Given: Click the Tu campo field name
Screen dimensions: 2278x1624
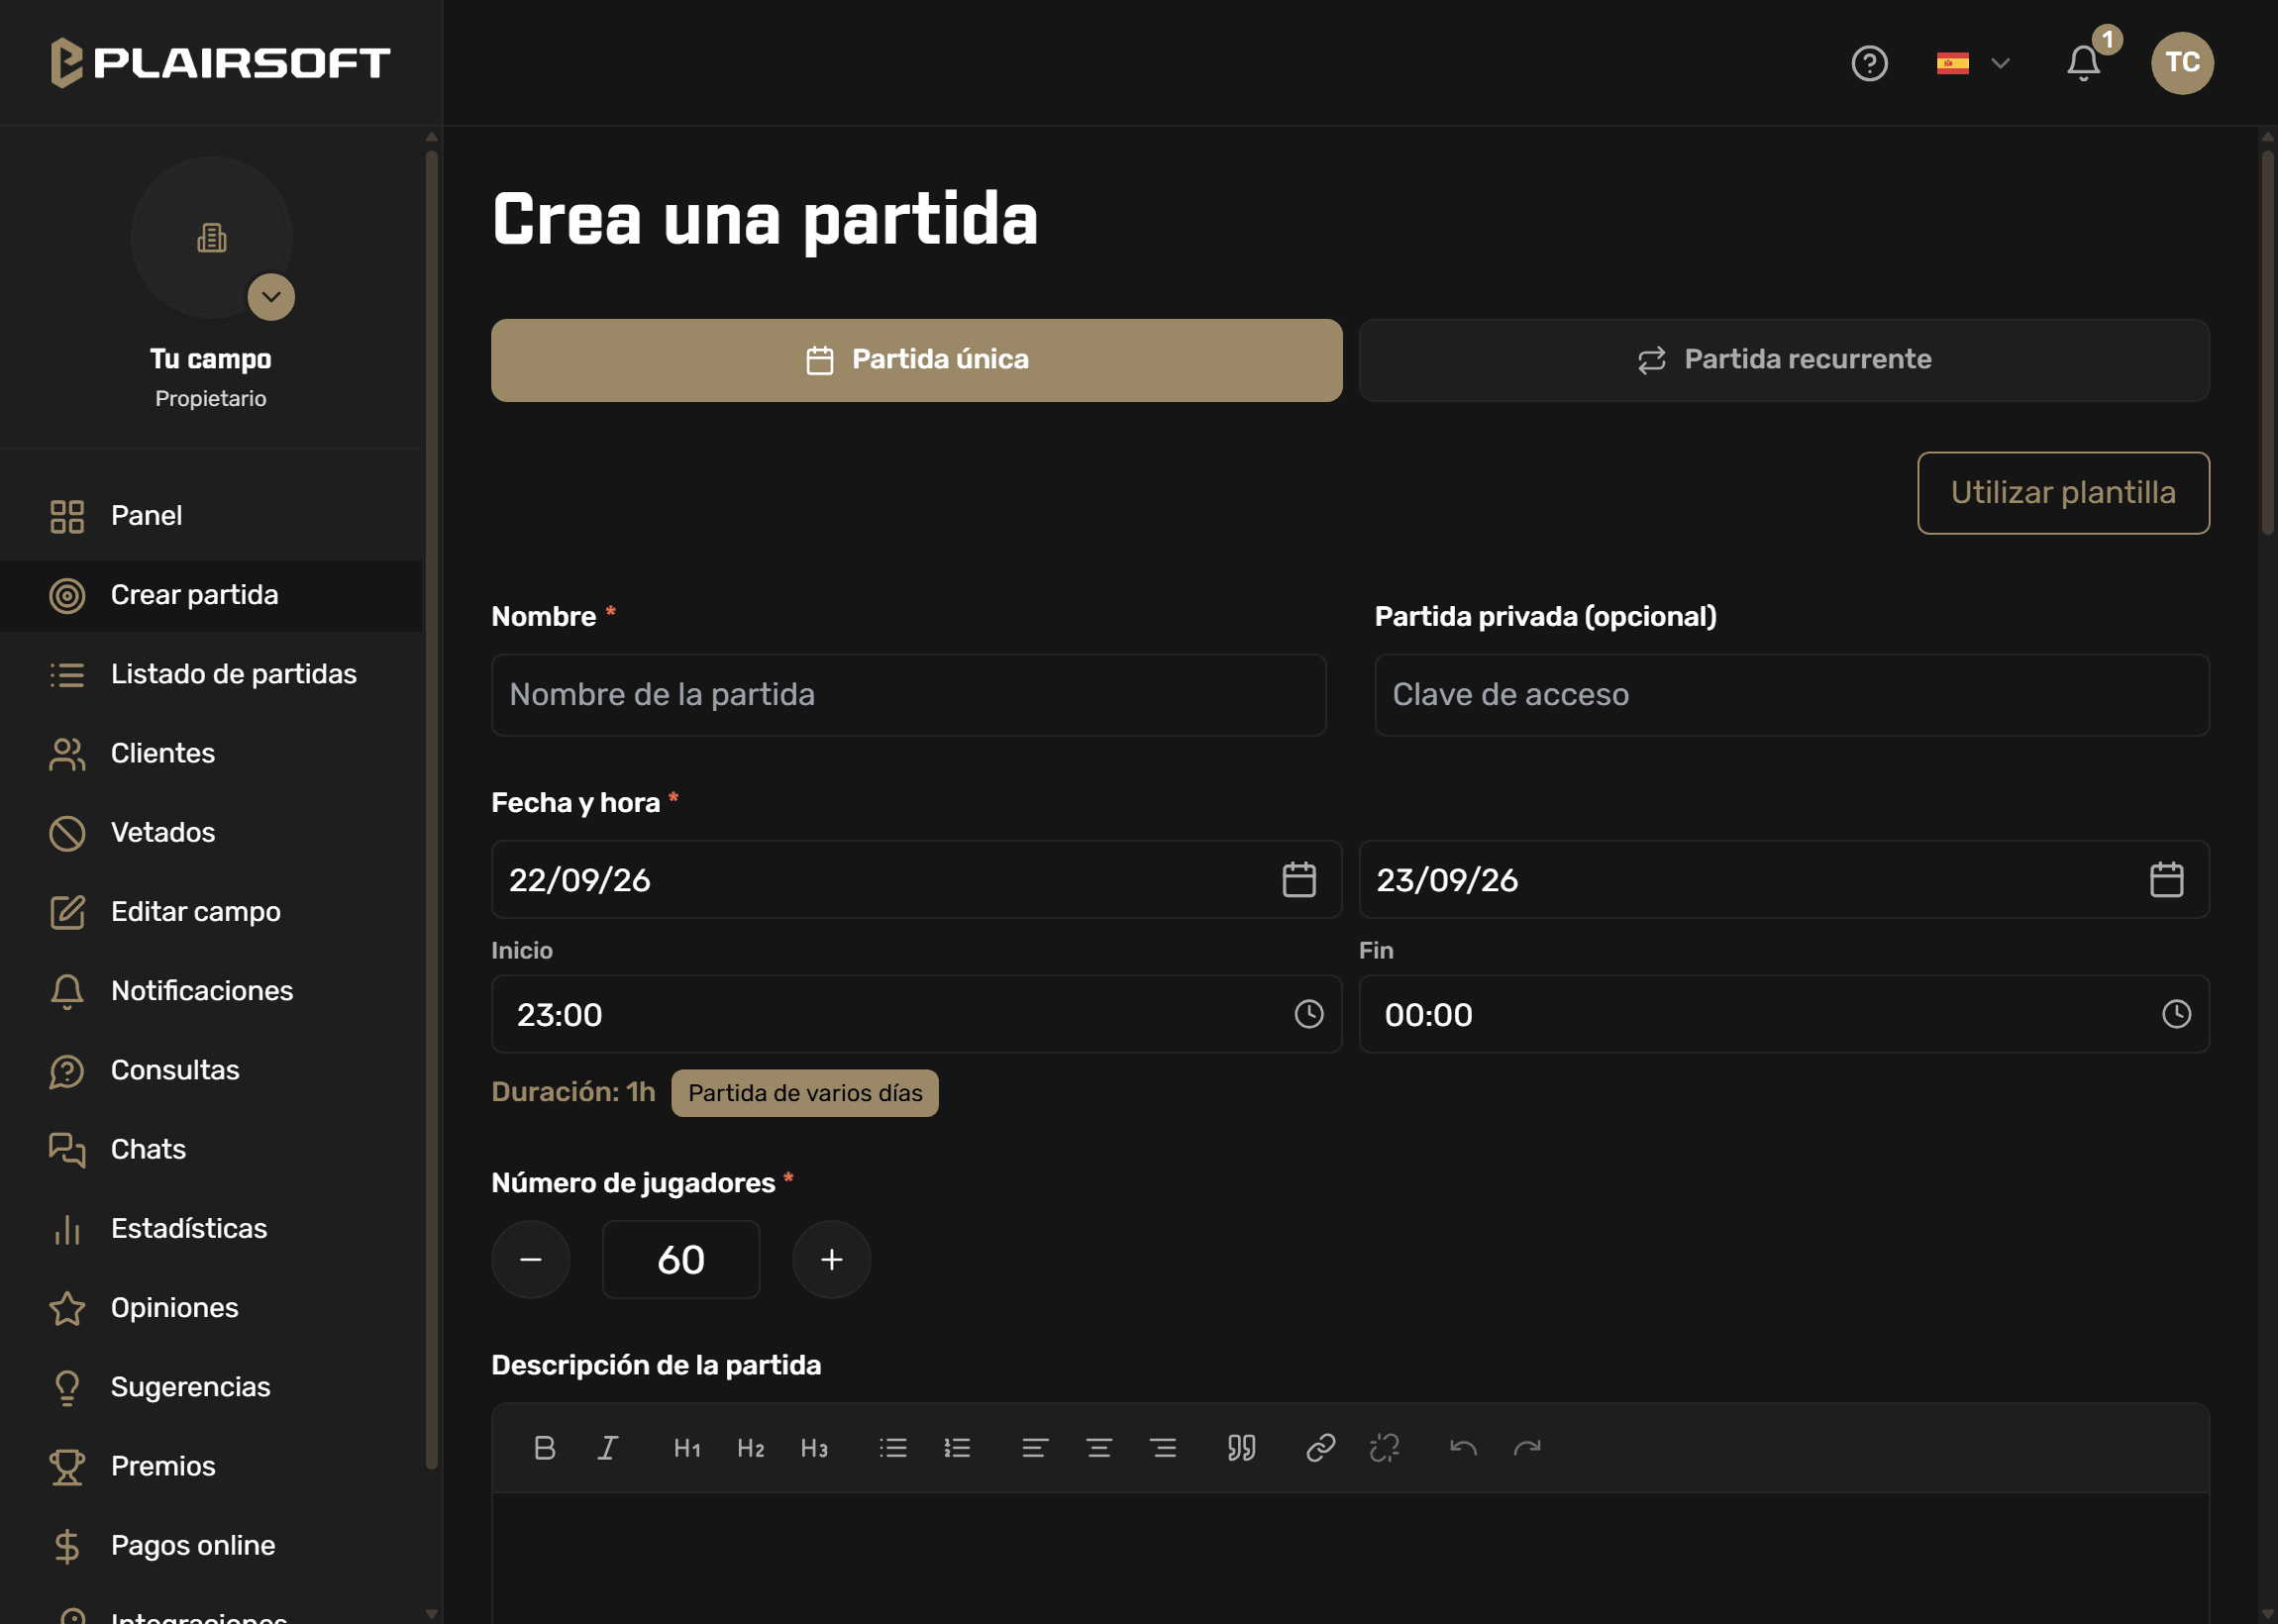Looking at the screenshot, I should click(211, 359).
